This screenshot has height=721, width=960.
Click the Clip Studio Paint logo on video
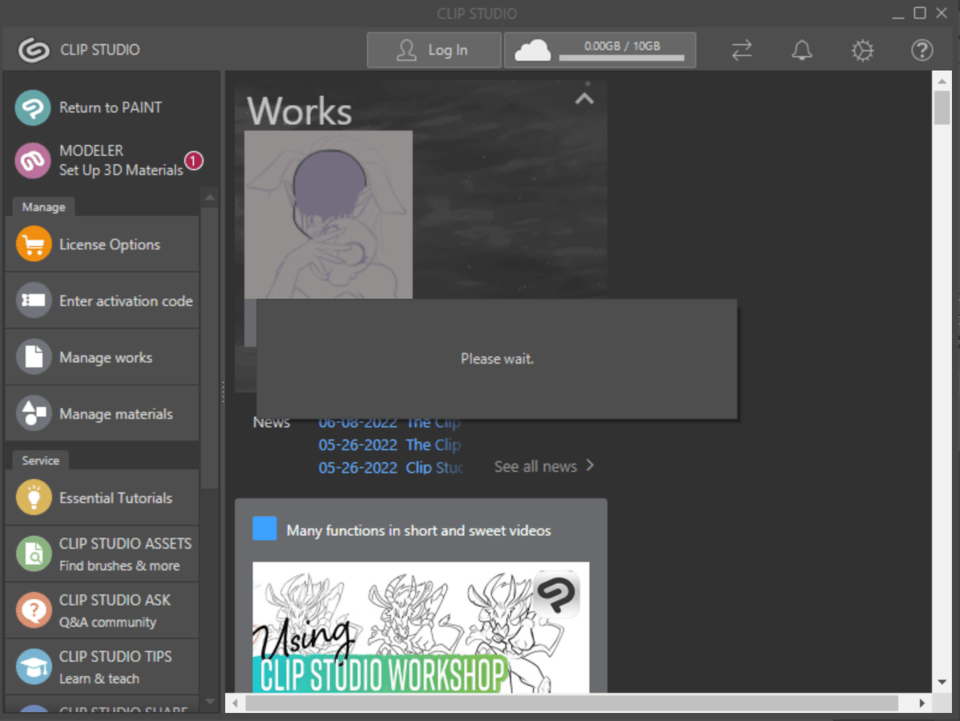tap(556, 594)
